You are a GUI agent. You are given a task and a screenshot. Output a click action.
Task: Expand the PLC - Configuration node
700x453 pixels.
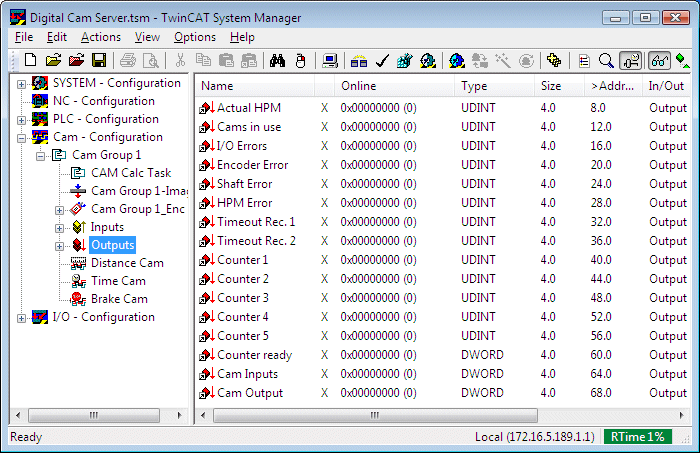pyautogui.click(x=21, y=121)
